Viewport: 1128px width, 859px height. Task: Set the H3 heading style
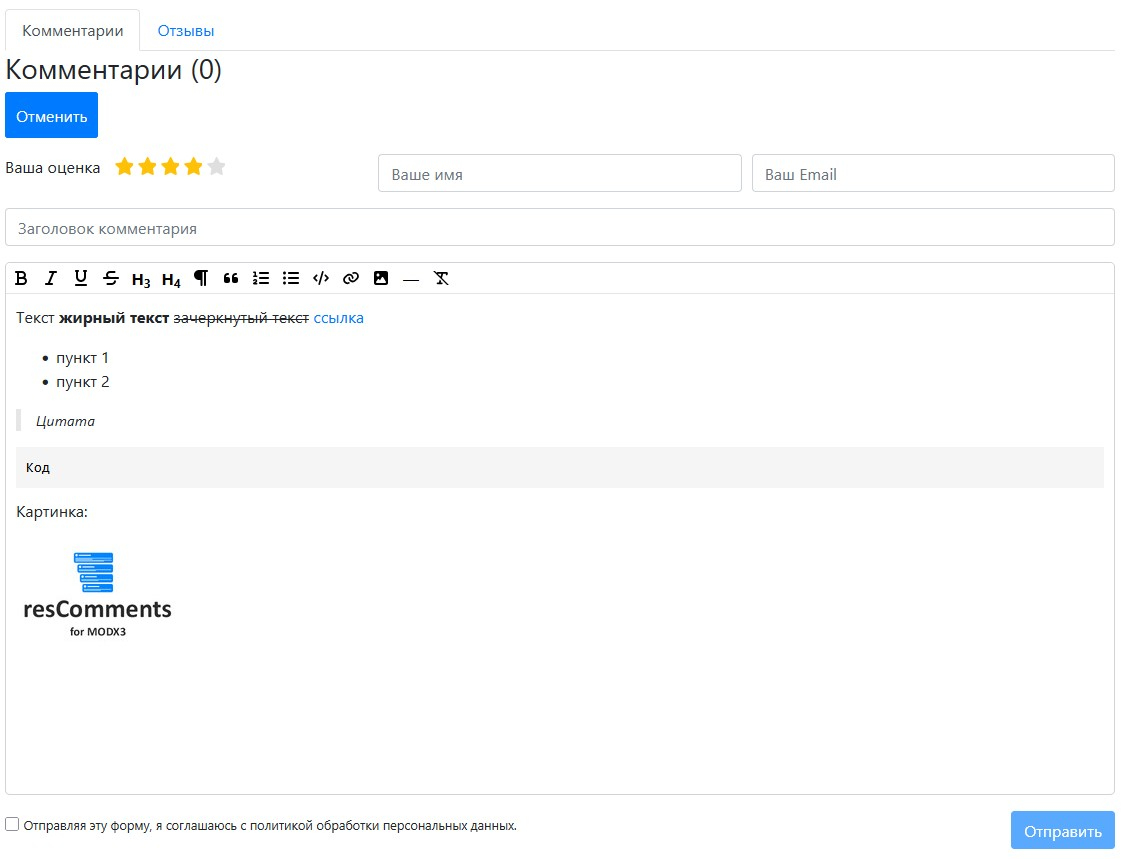tap(141, 279)
